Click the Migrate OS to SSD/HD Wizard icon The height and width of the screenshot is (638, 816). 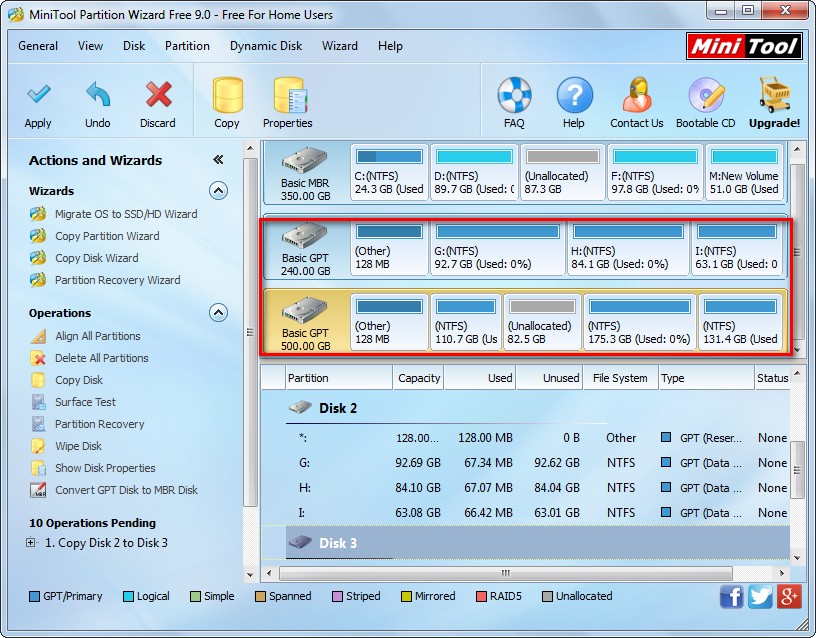point(38,214)
